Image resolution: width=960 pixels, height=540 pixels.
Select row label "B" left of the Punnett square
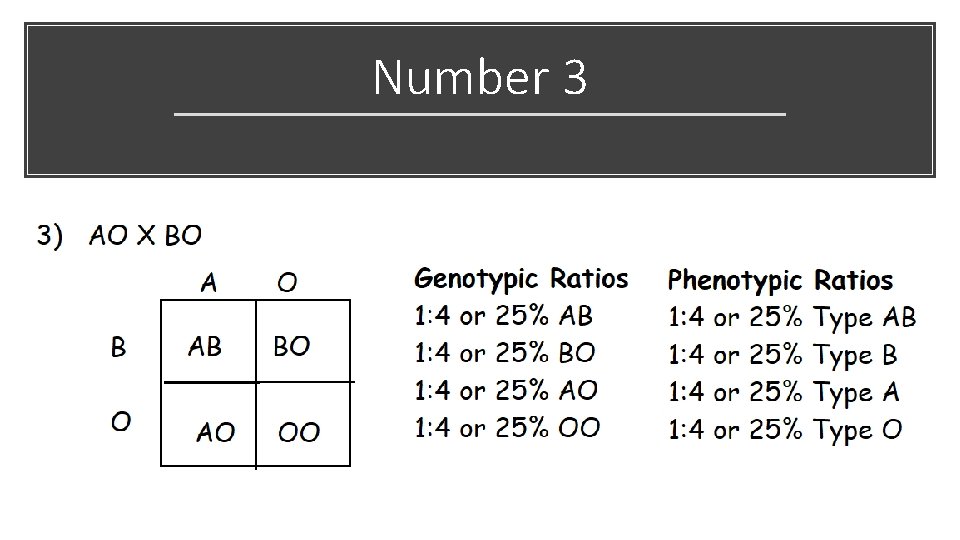(119, 347)
